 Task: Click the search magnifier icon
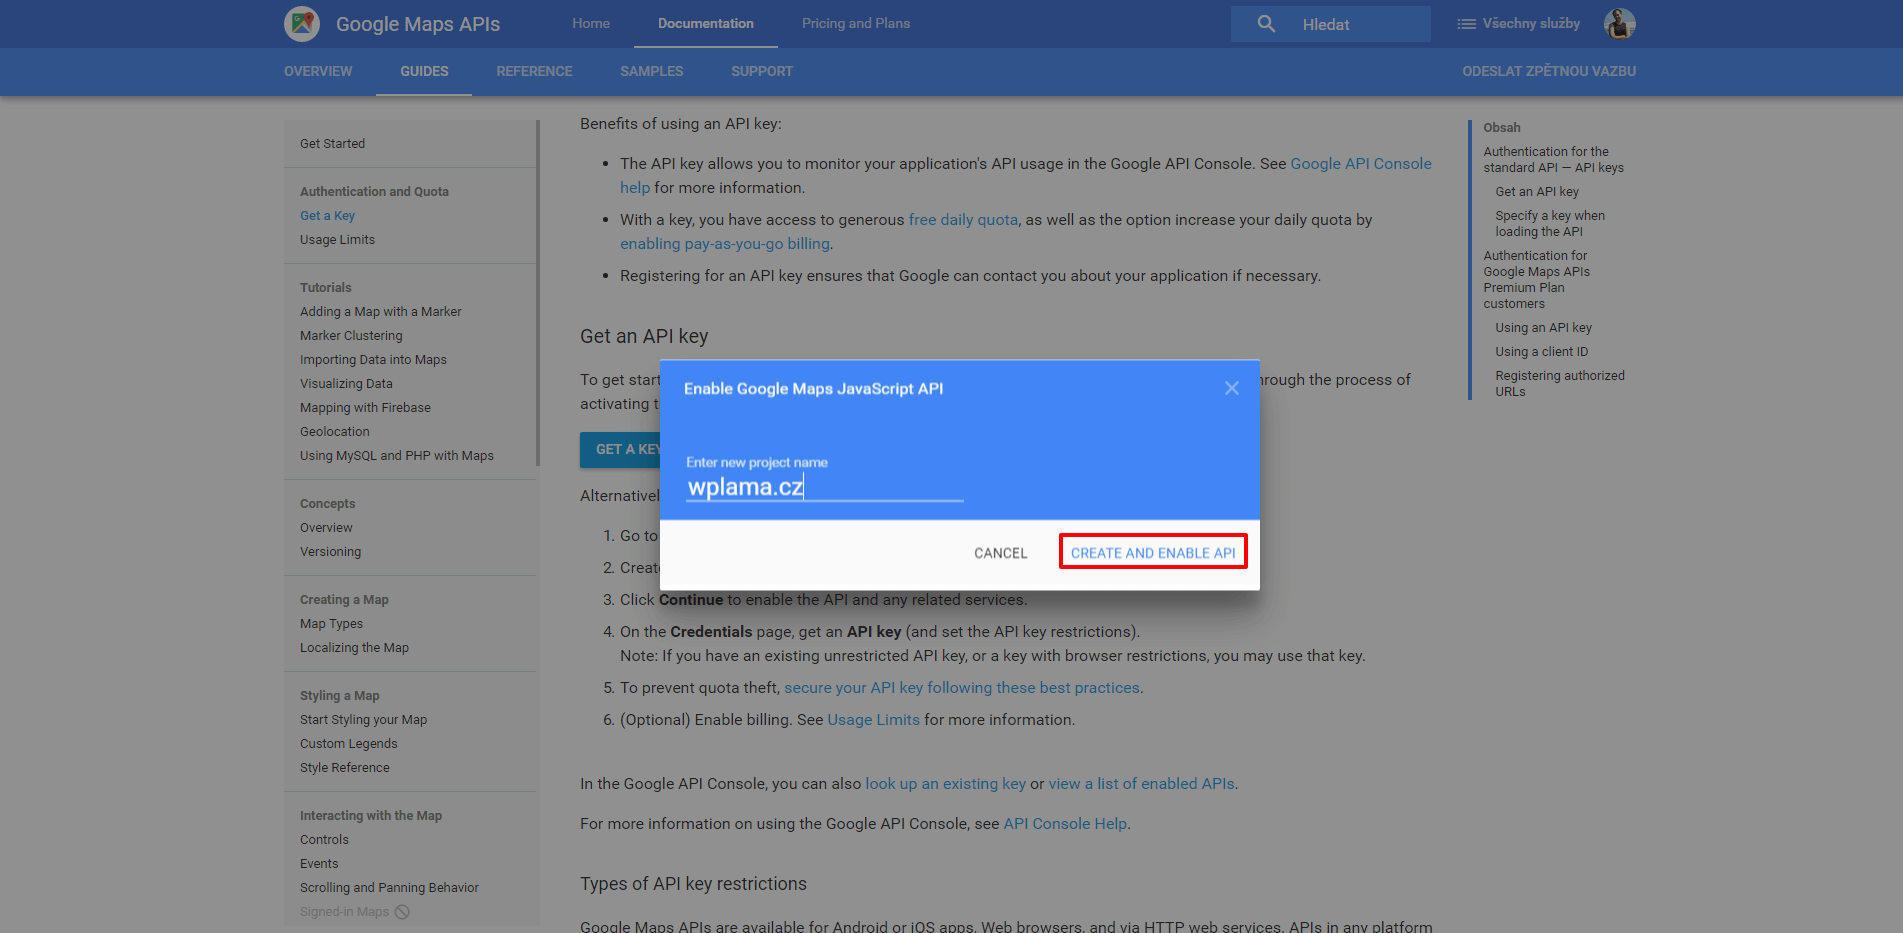(1266, 24)
